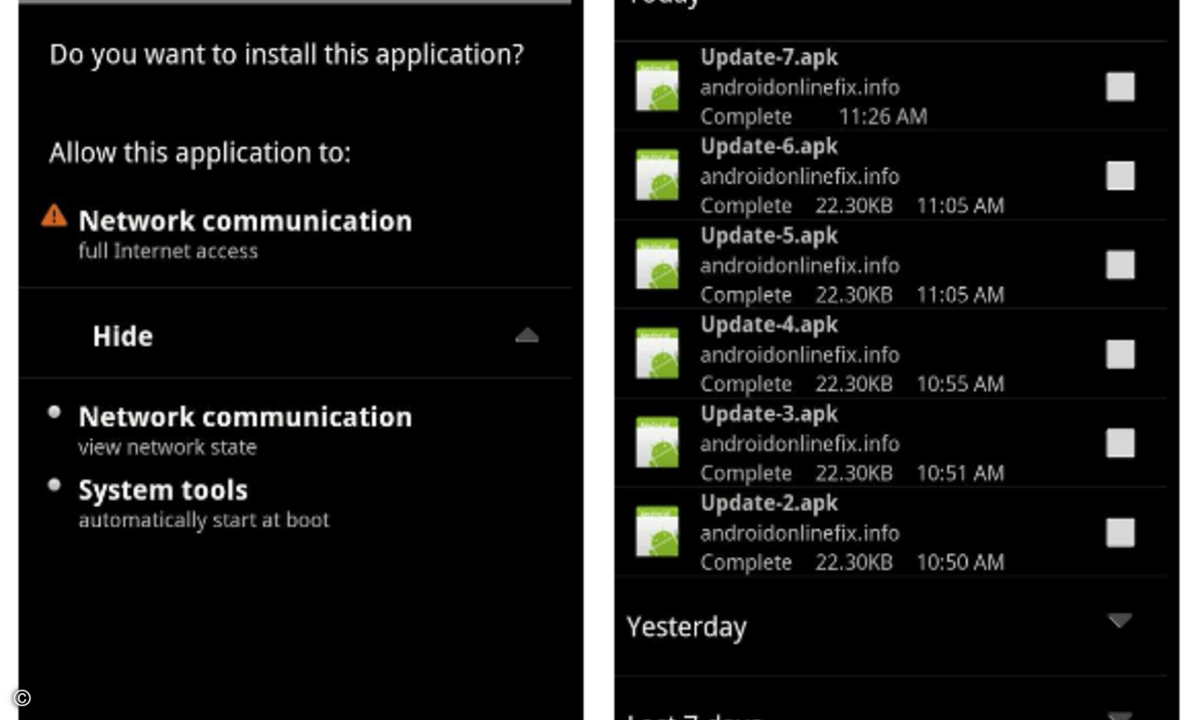Check the Update-7.apk checkbox

(x=1120, y=86)
